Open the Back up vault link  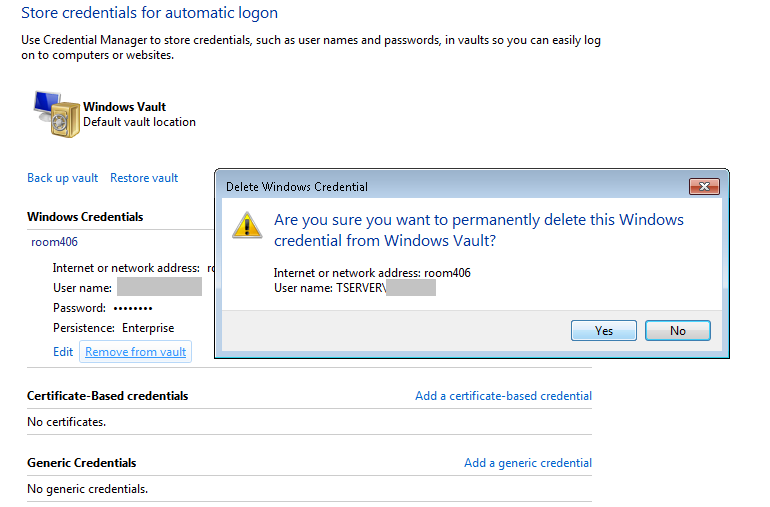pyautogui.click(x=62, y=178)
